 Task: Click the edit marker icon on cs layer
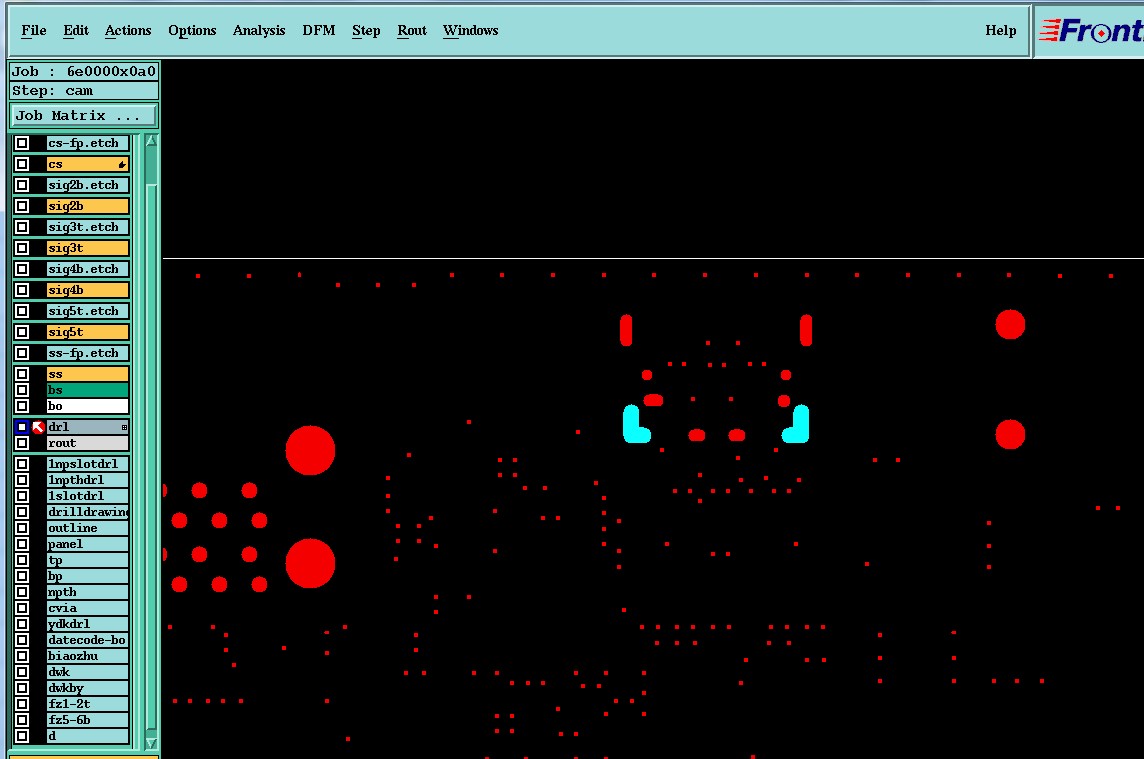[x=122, y=165]
